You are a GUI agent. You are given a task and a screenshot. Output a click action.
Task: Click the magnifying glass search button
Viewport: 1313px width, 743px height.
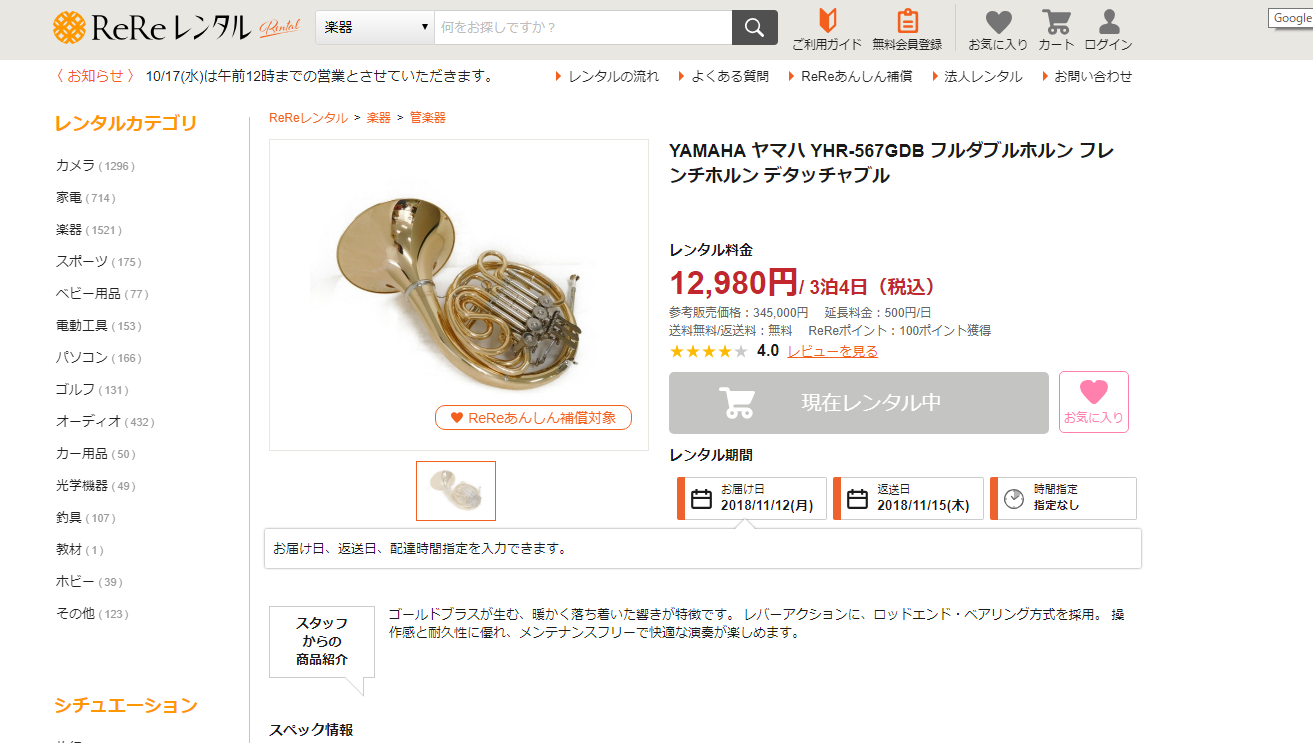755,28
